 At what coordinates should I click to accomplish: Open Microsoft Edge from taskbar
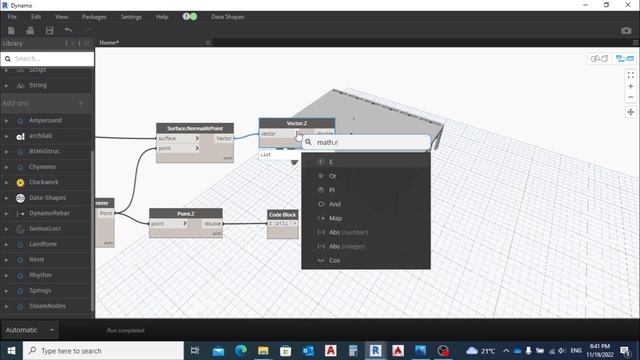241,351
